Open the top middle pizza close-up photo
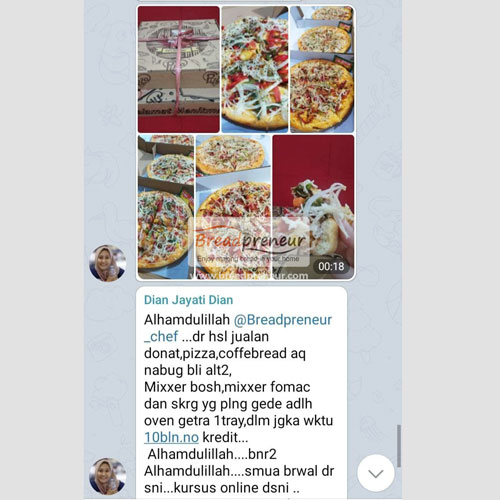 click(x=255, y=69)
